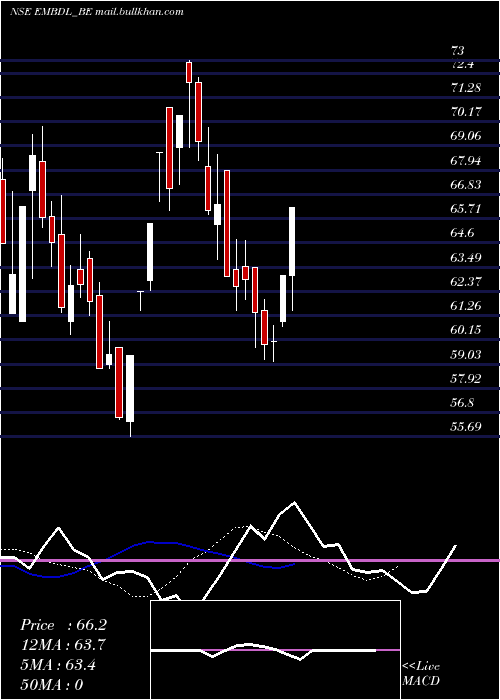Click the chart title 'NSE EMBDL_BE mail.bullkhan.com'
This screenshot has height=700, width=500.
[97, 12]
